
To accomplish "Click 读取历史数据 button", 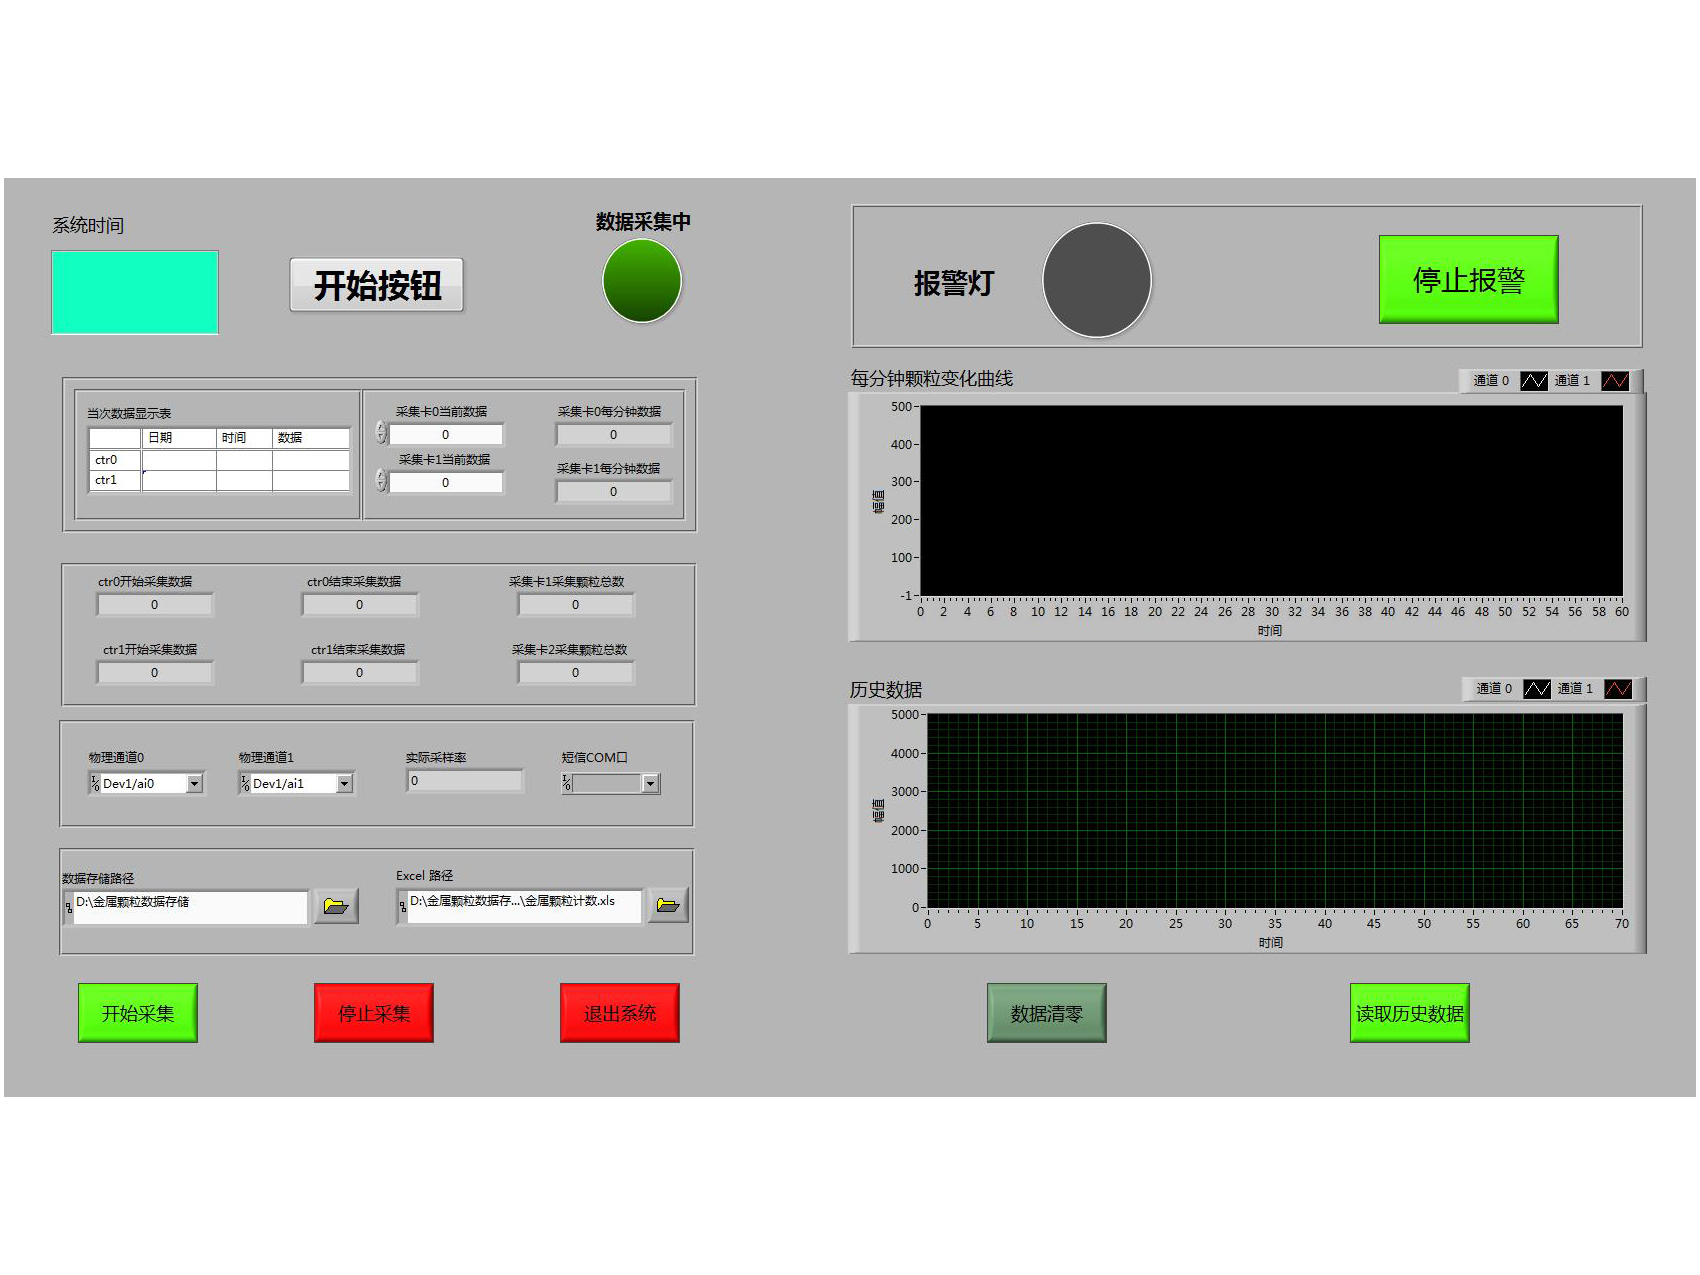I will click(1409, 1013).
